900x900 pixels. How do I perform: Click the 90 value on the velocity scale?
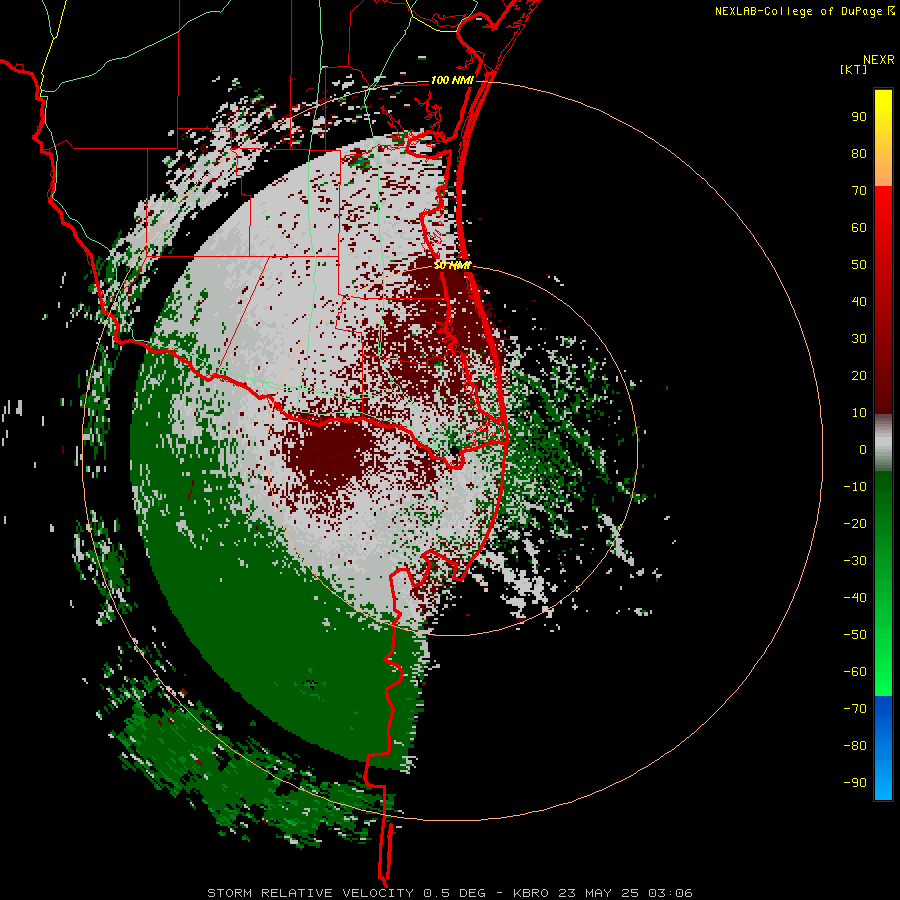pyautogui.click(x=859, y=117)
